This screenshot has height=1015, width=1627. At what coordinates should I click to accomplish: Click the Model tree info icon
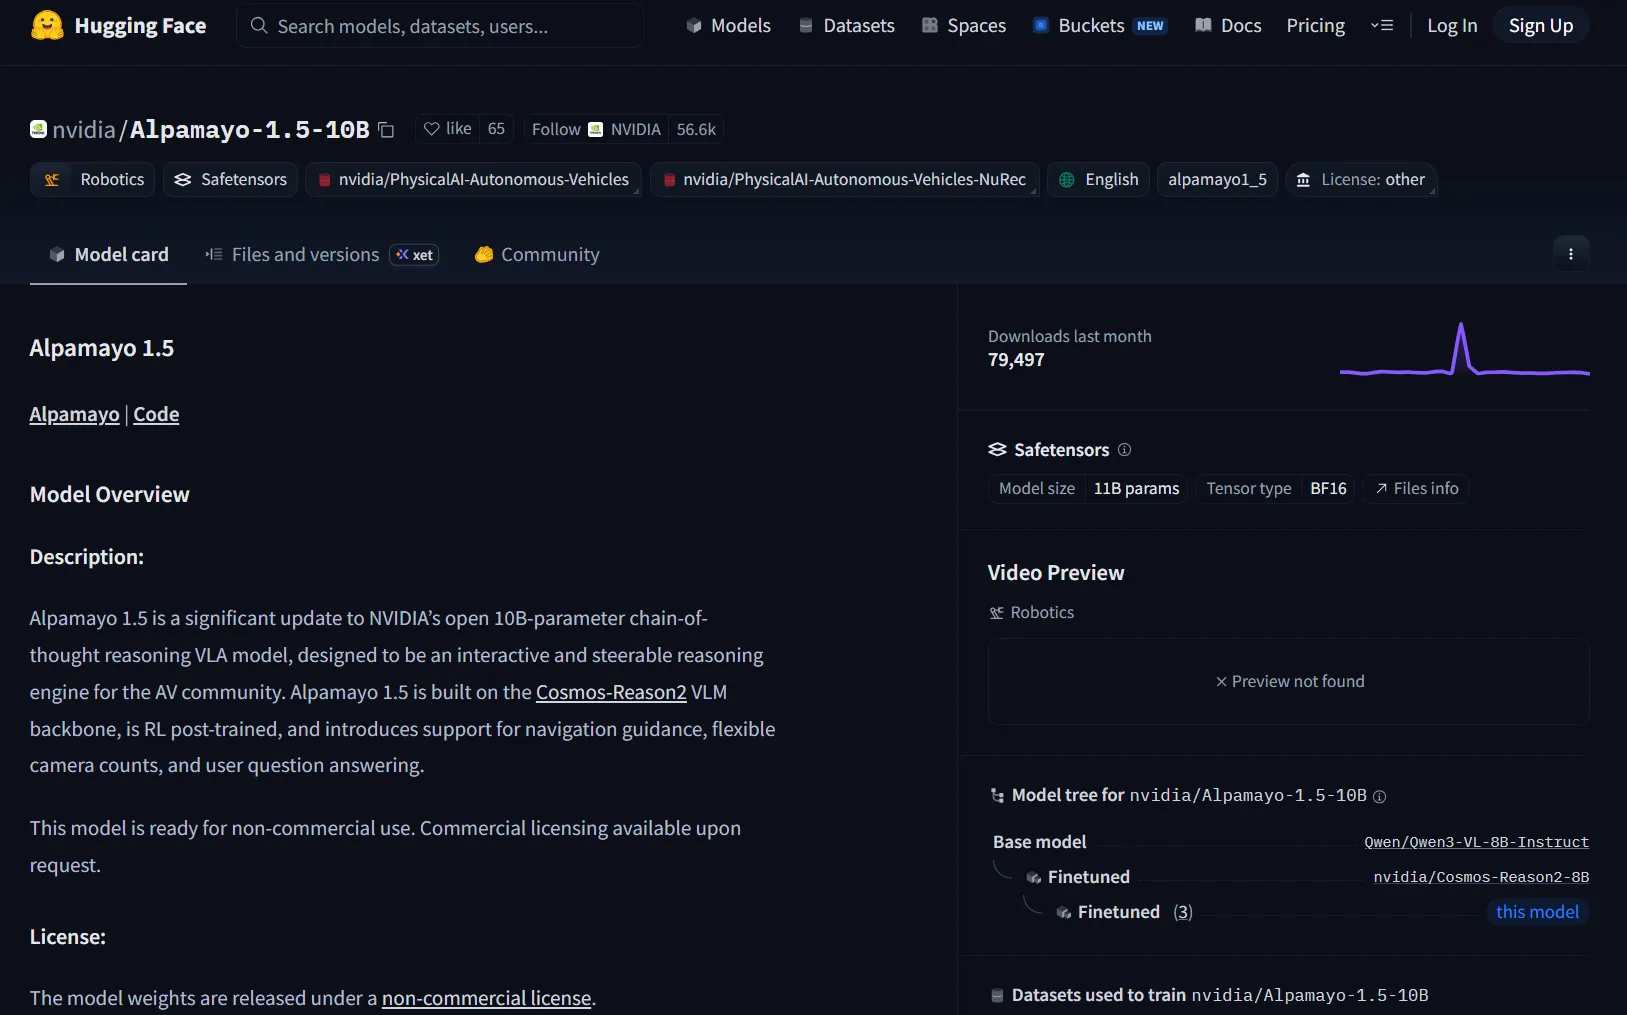pos(1380,797)
